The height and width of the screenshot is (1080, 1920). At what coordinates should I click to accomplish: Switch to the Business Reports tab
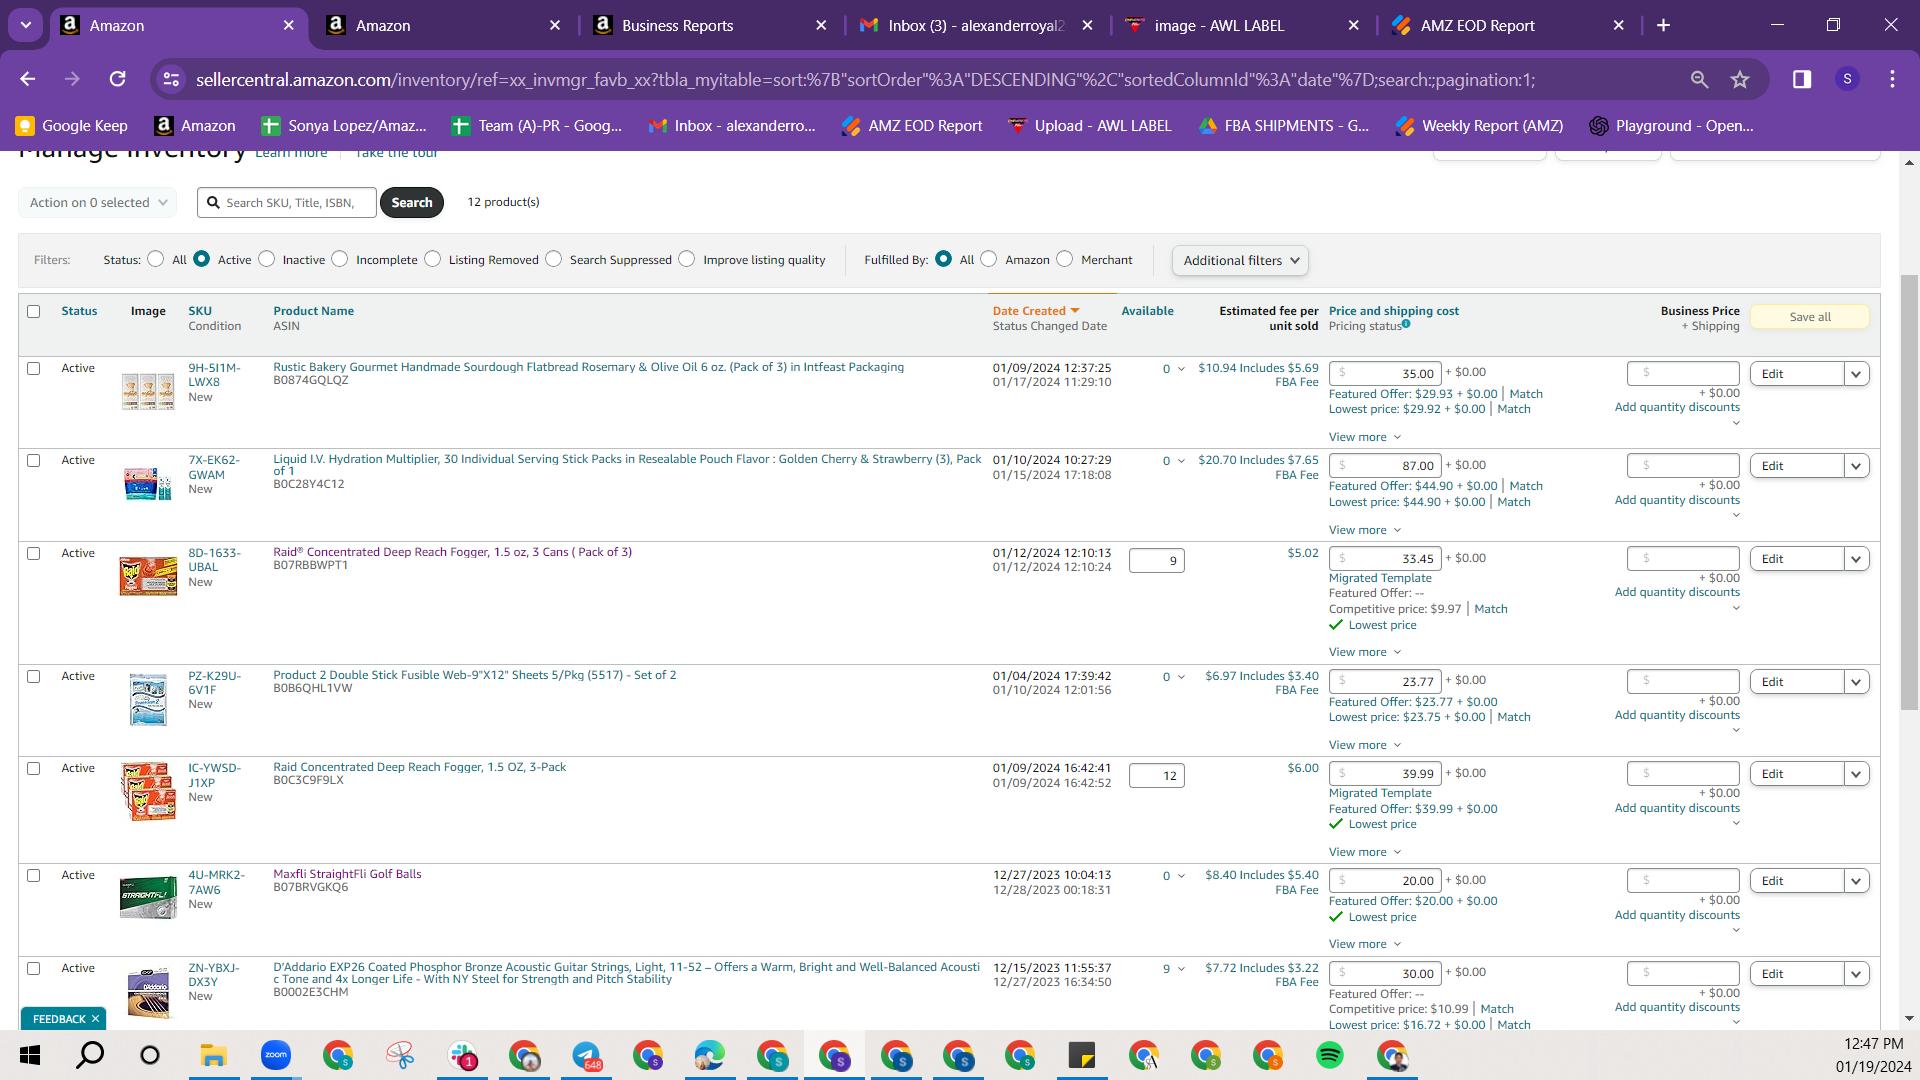point(710,26)
